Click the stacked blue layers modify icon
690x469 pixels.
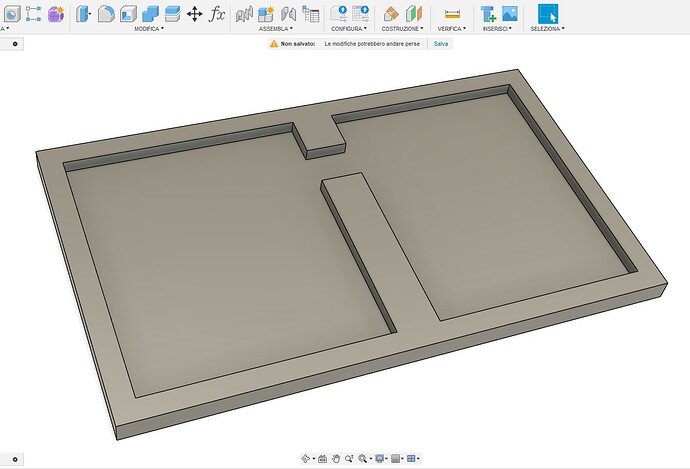tap(172, 14)
